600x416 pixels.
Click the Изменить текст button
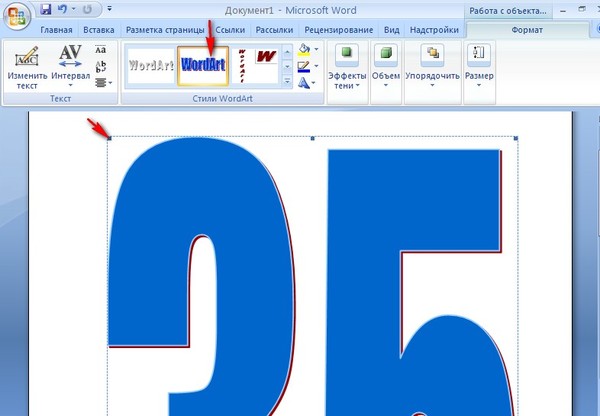[27, 67]
